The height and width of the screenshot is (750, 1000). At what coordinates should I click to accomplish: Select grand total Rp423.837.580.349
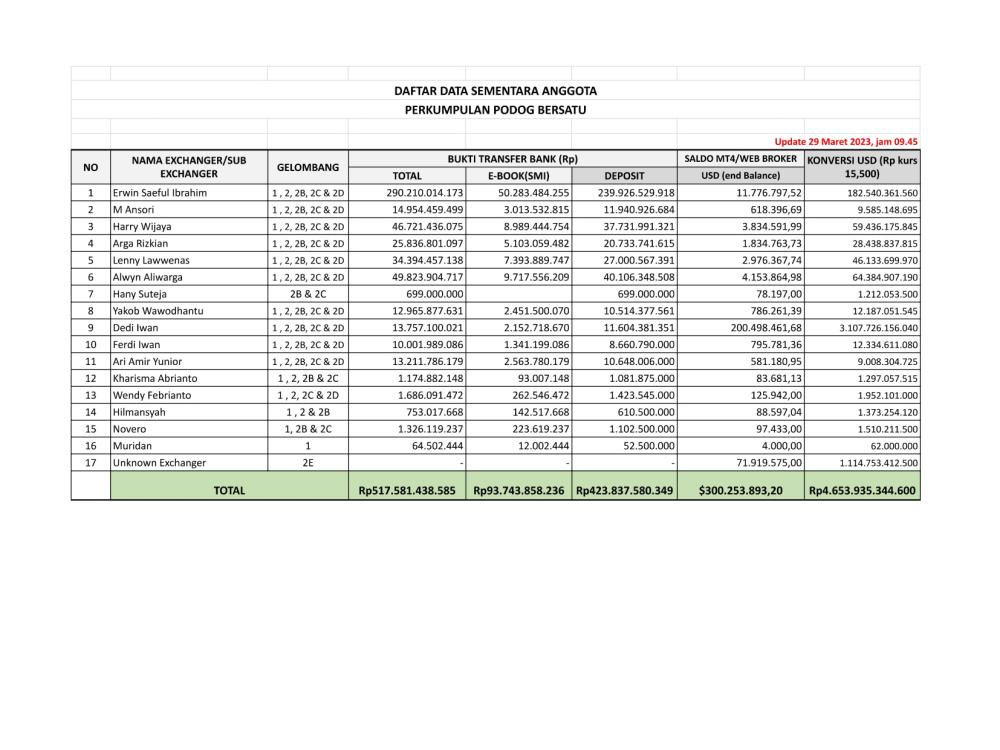click(x=624, y=490)
